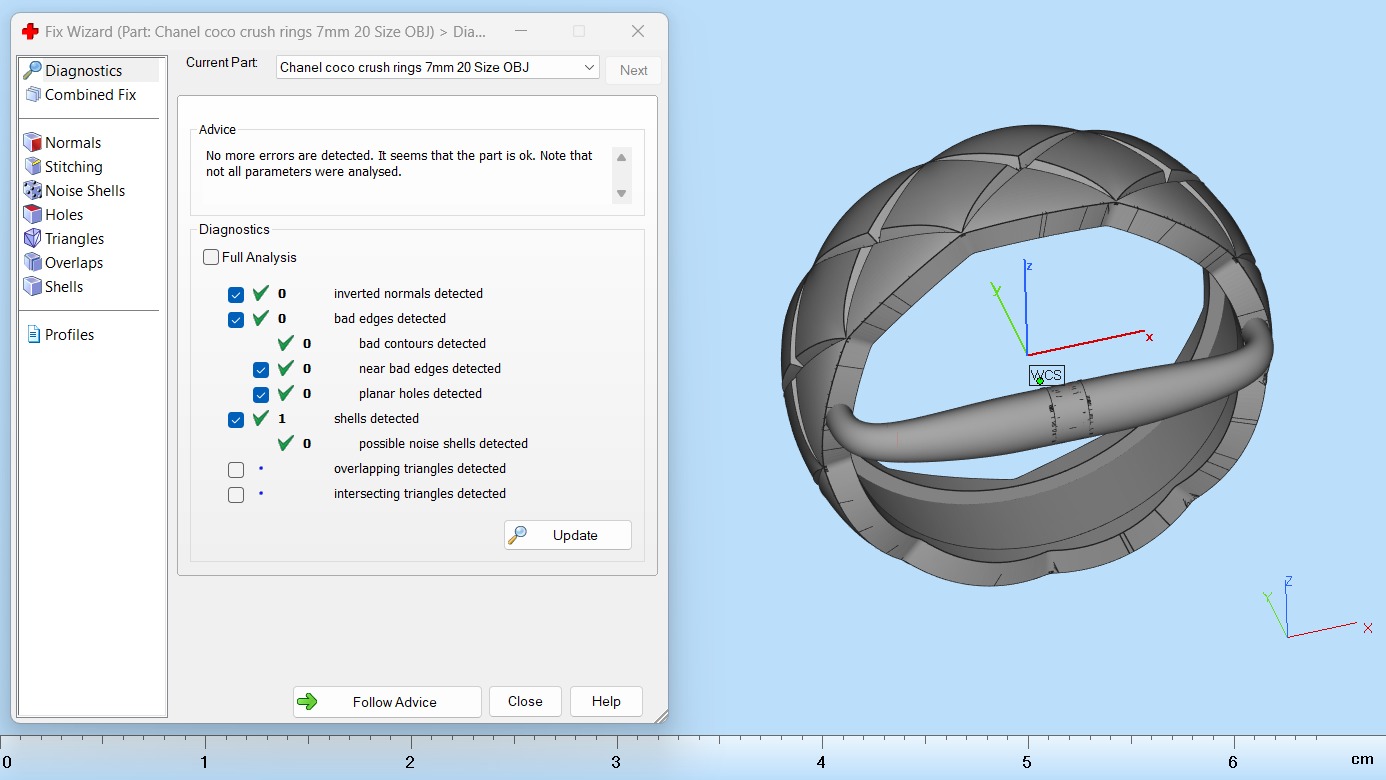Click 'possible noise shells detected' label
Viewport: 1386px width, 780px height.
(x=443, y=444)
